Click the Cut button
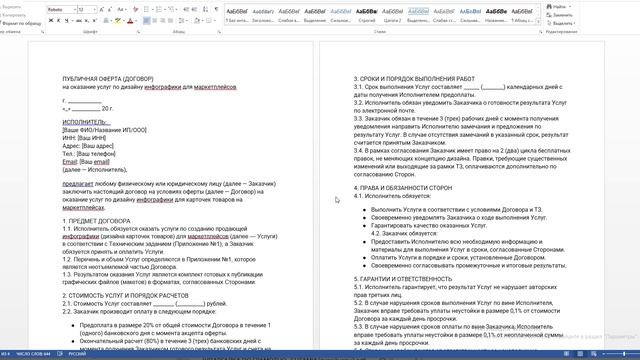The width and height of the screenshot is (640, 360). pos(10,7)
